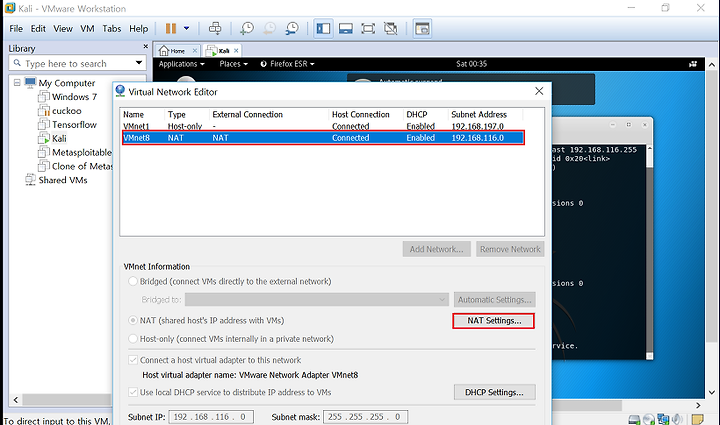The width and height of the screenshot is (720, 425).
Task: Click the Add Network button
Action: [436, 249]
